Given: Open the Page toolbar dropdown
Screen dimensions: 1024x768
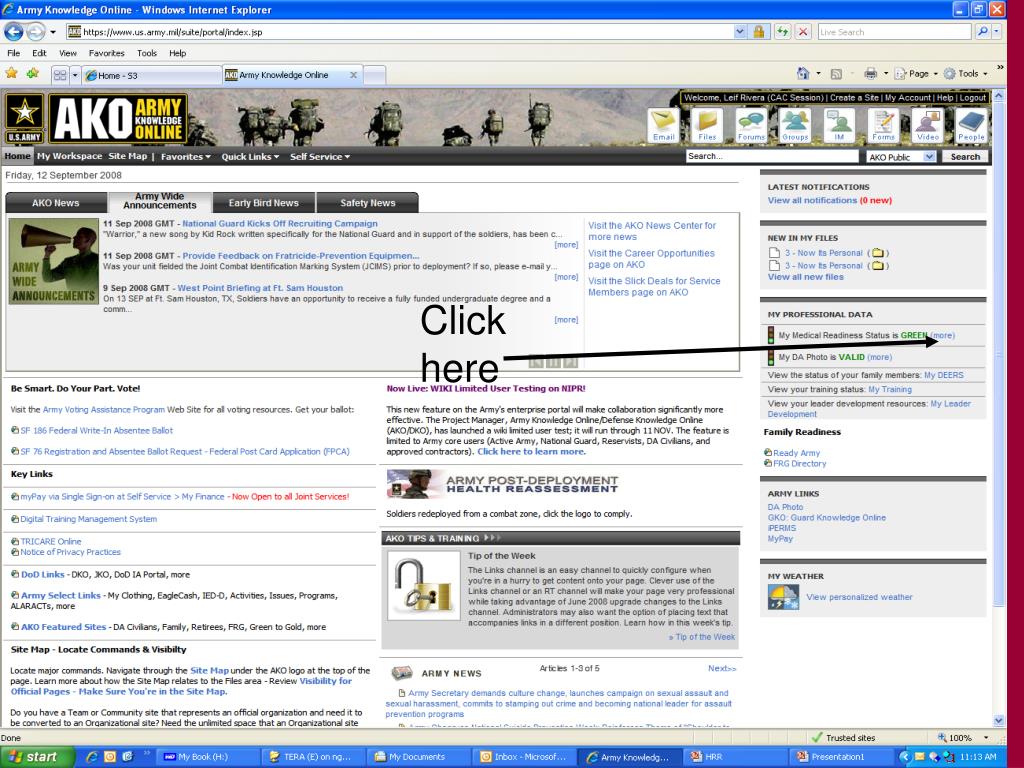Looking at the screenshot, I should [x=916, y=74].
